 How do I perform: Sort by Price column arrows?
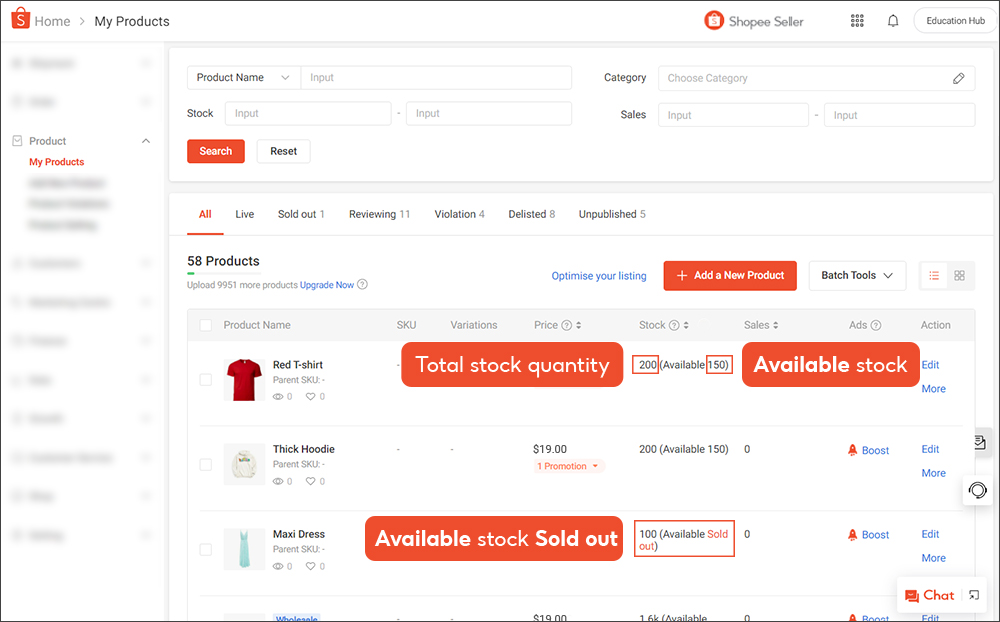click(x=578, y=325)
